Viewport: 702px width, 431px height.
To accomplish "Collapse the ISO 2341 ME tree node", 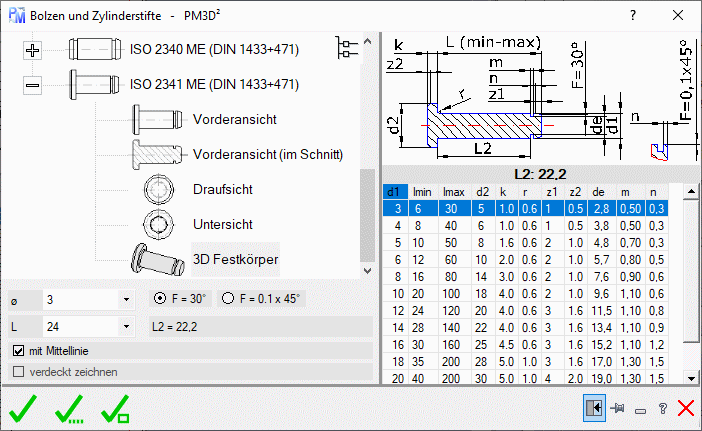I will pyautogui.click(x=32, y=85).
